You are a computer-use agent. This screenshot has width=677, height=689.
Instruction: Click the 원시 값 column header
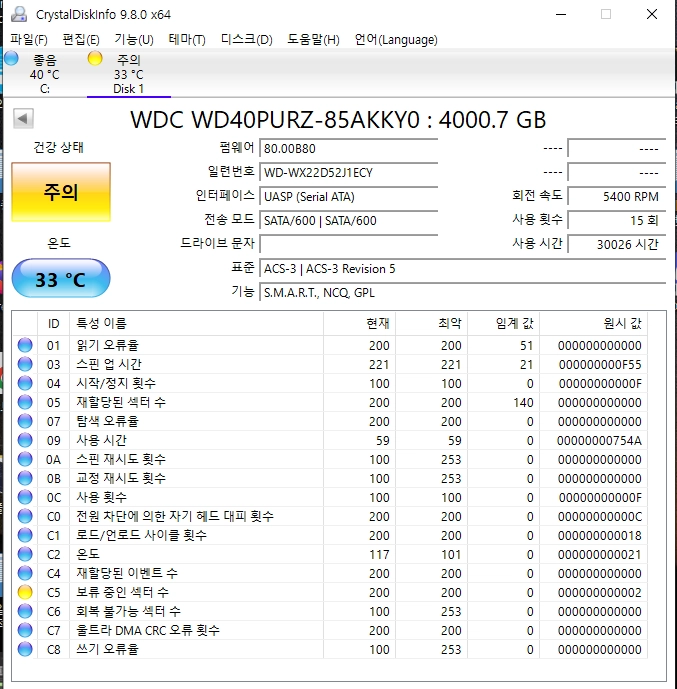594,323
